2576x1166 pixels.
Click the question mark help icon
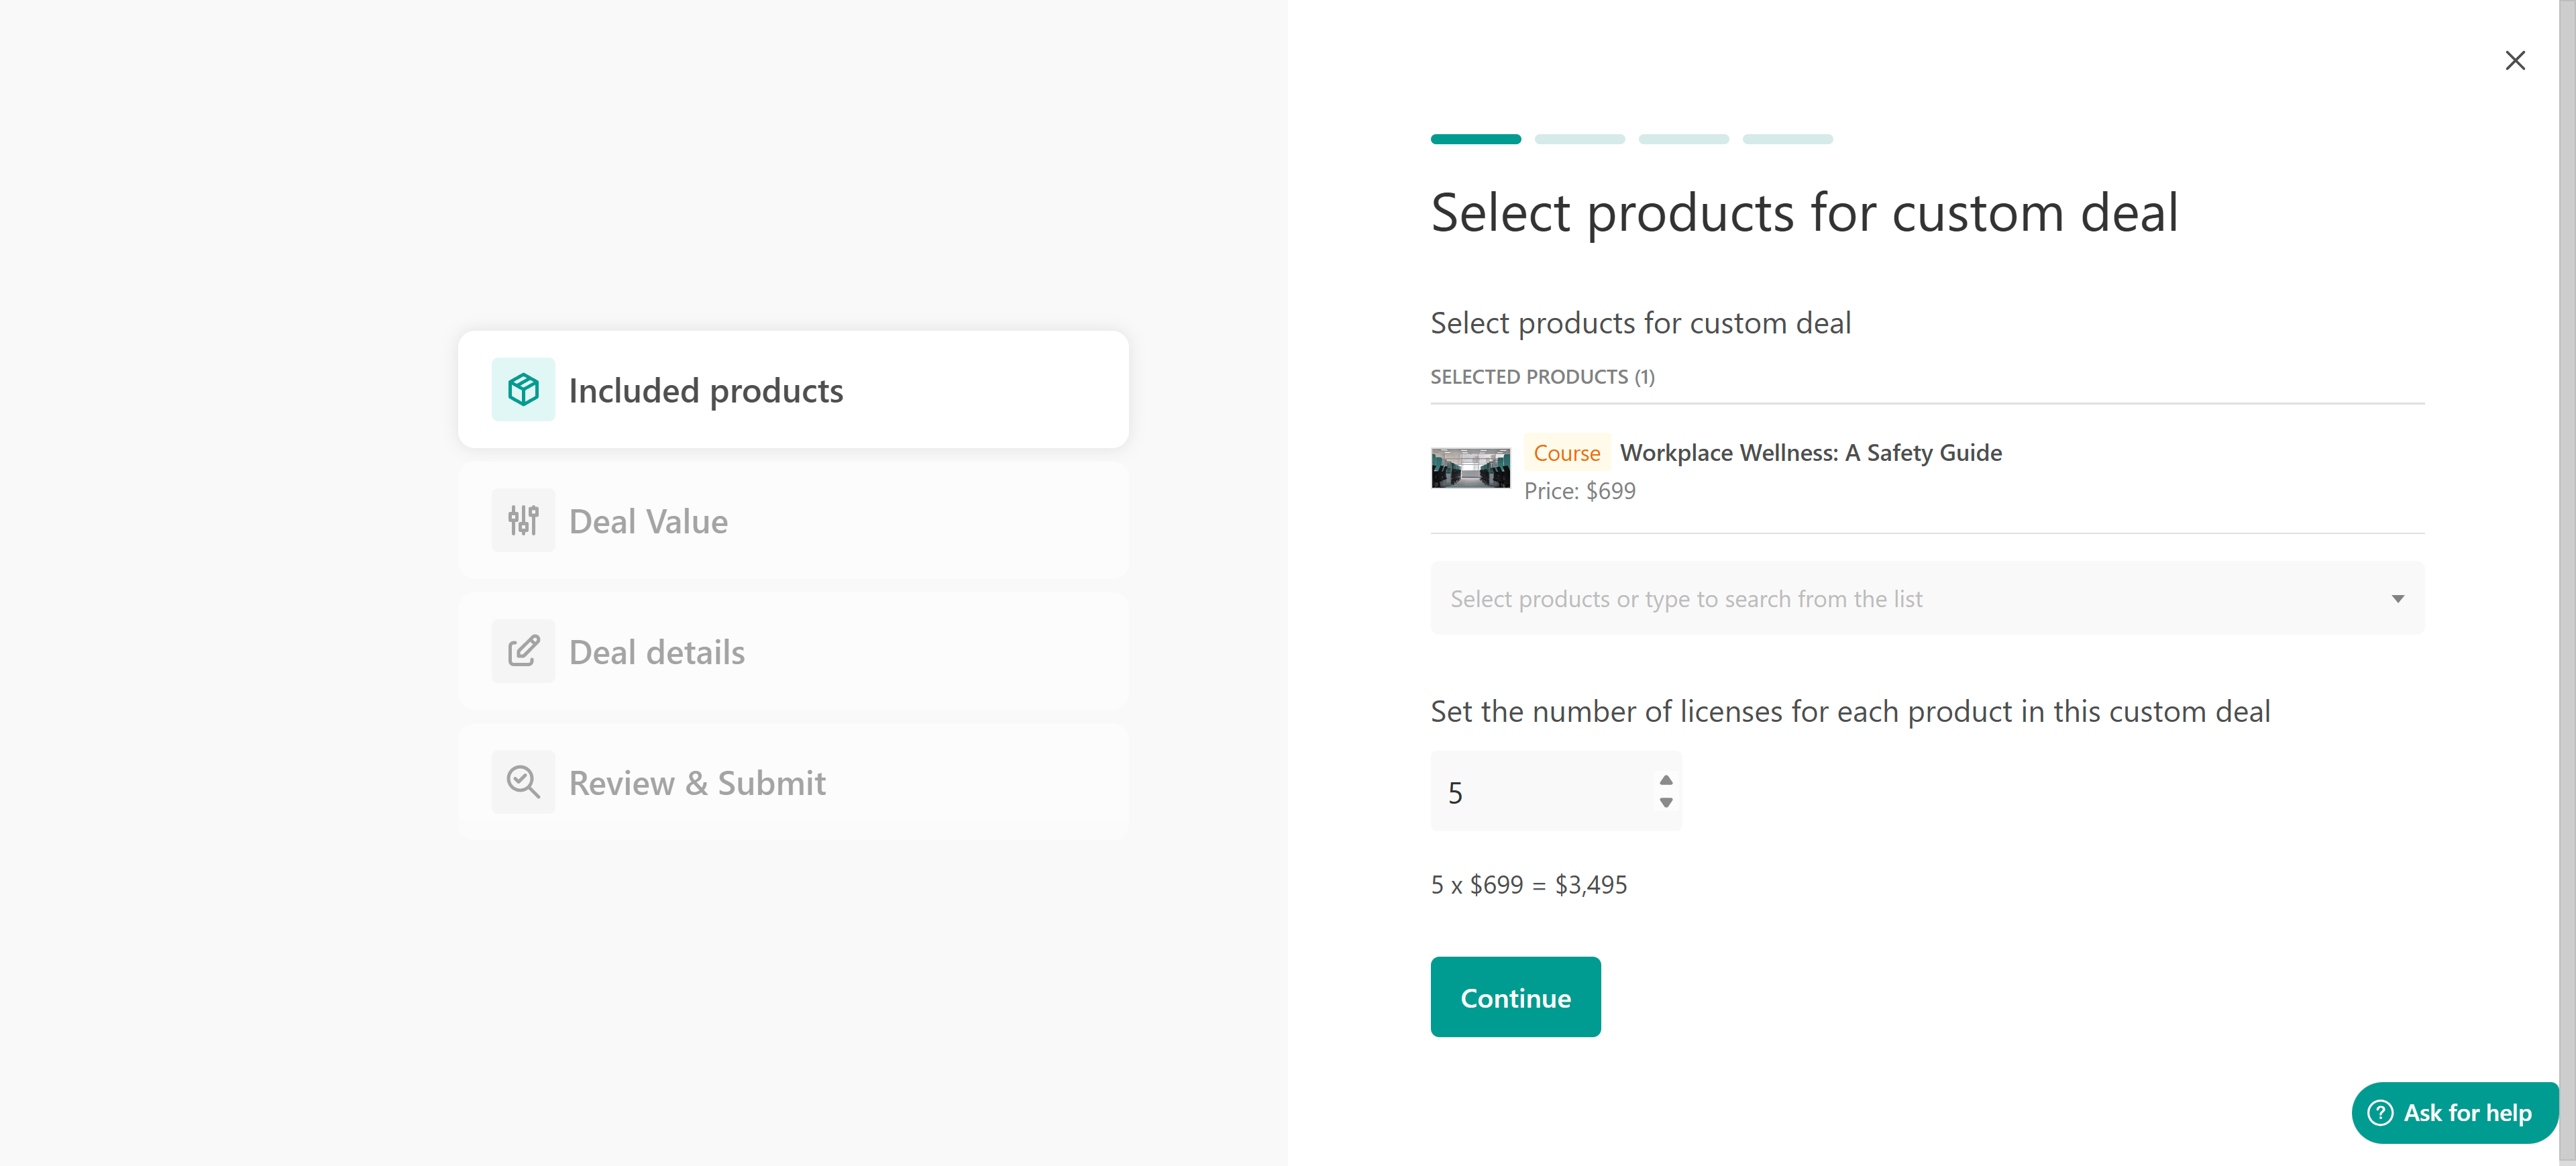(x=2381, y=1112)
